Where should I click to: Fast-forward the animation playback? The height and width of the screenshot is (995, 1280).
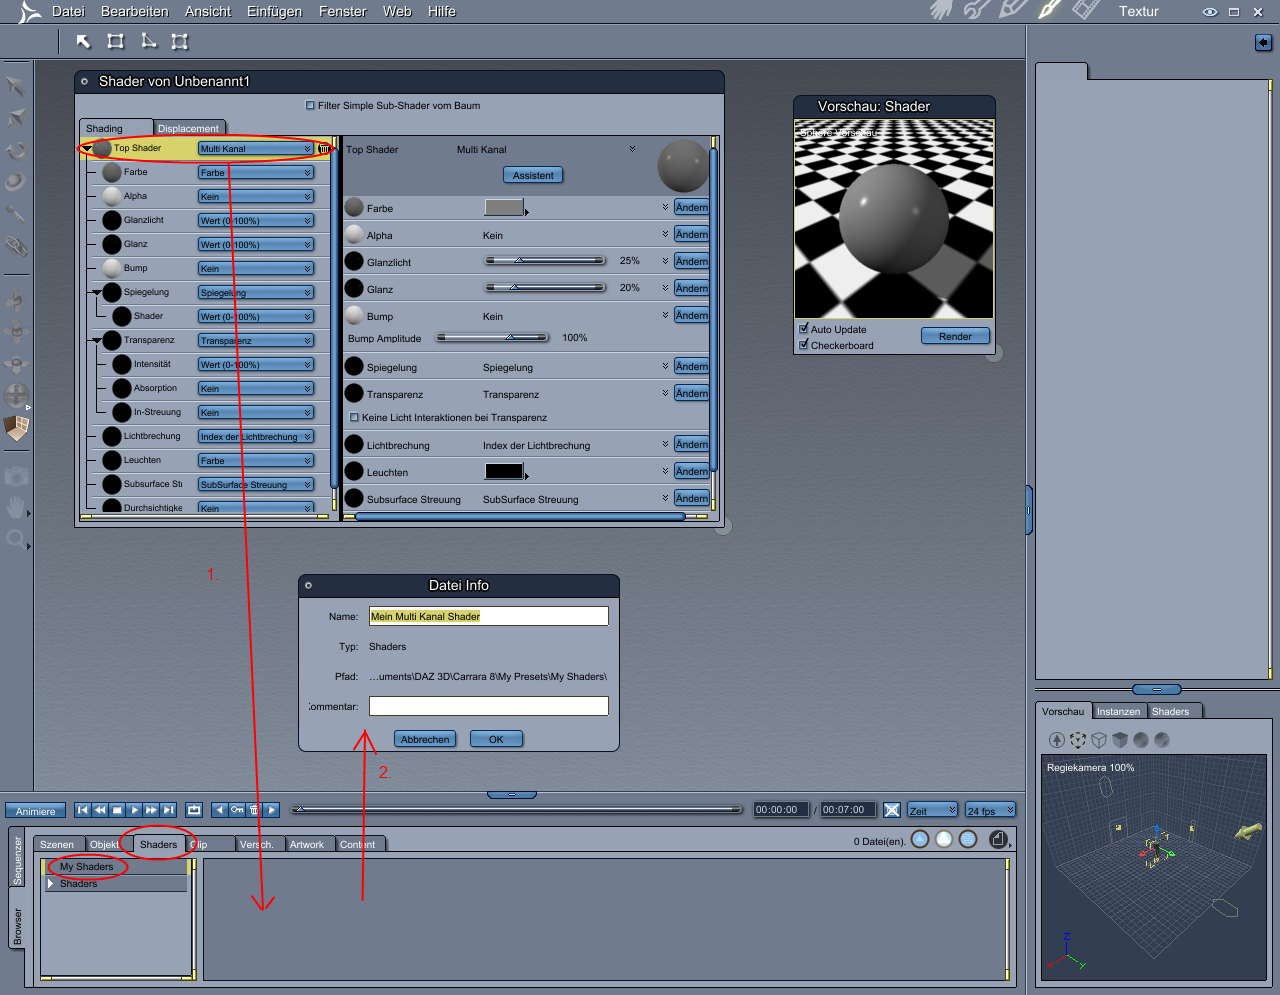coord(151,810)
